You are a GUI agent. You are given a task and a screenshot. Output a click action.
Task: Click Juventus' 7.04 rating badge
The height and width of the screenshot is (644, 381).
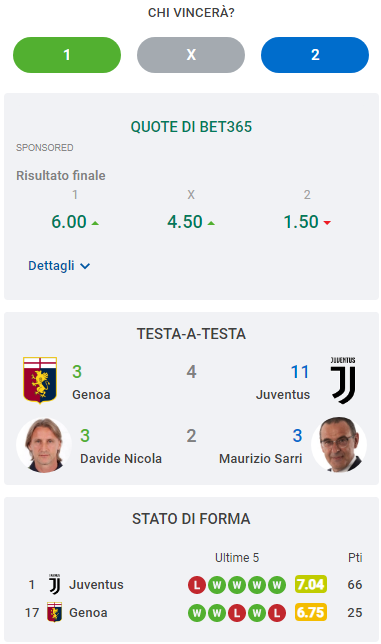point(311,584)
